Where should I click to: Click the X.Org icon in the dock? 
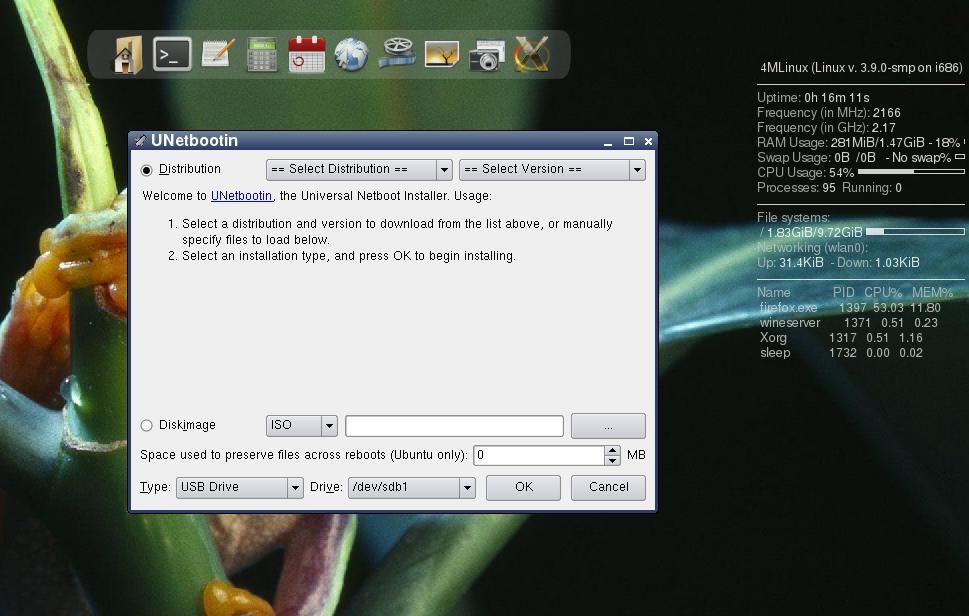click(532, 54)
